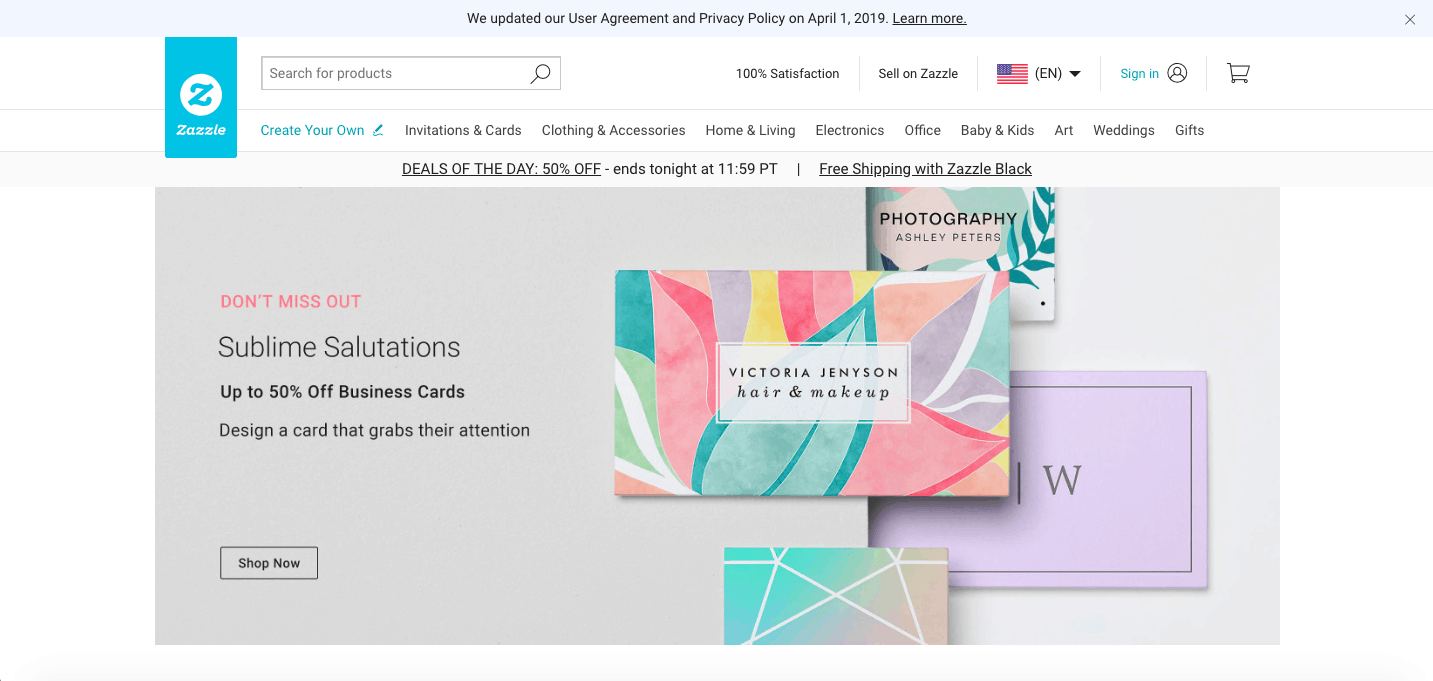This screenshot has height=681, width=1433.
Task: Open Art menu
Action: pos(1064,130)
